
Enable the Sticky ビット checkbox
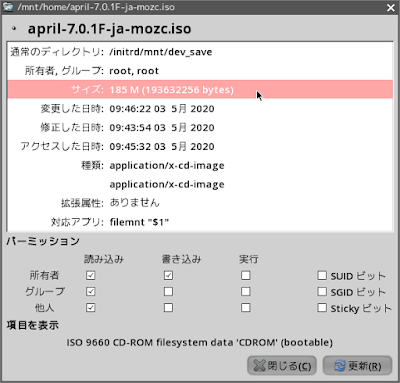click(x=322, y=307)
